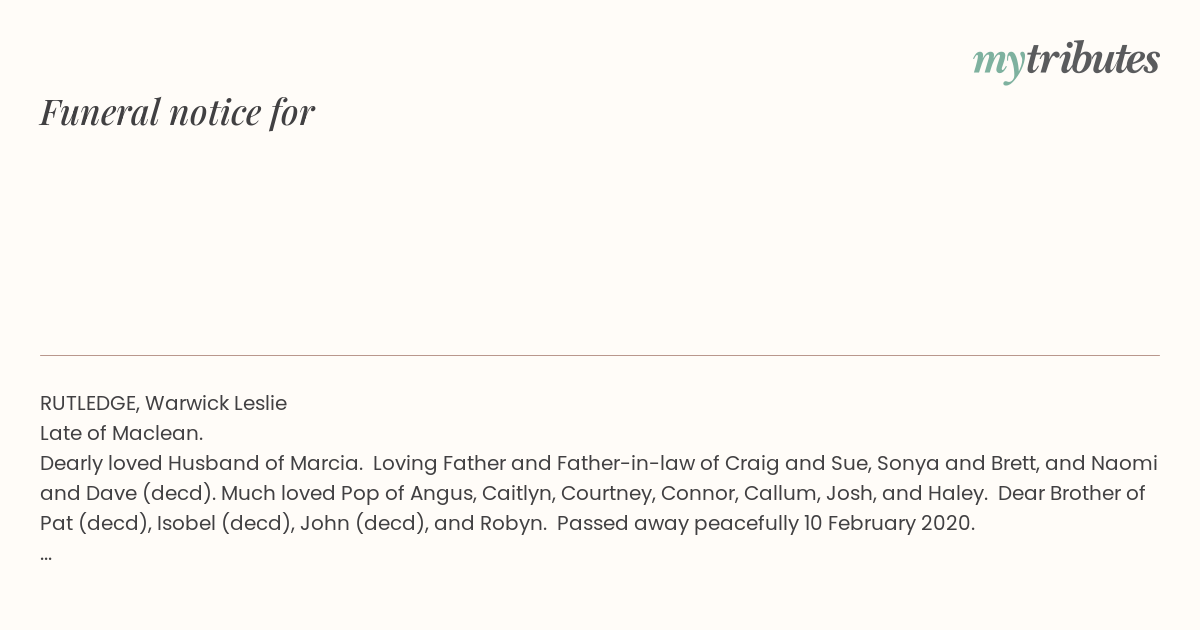Click the text "Dear Brother of"
Viewport: 1200px width, 630px height.
1071,493
